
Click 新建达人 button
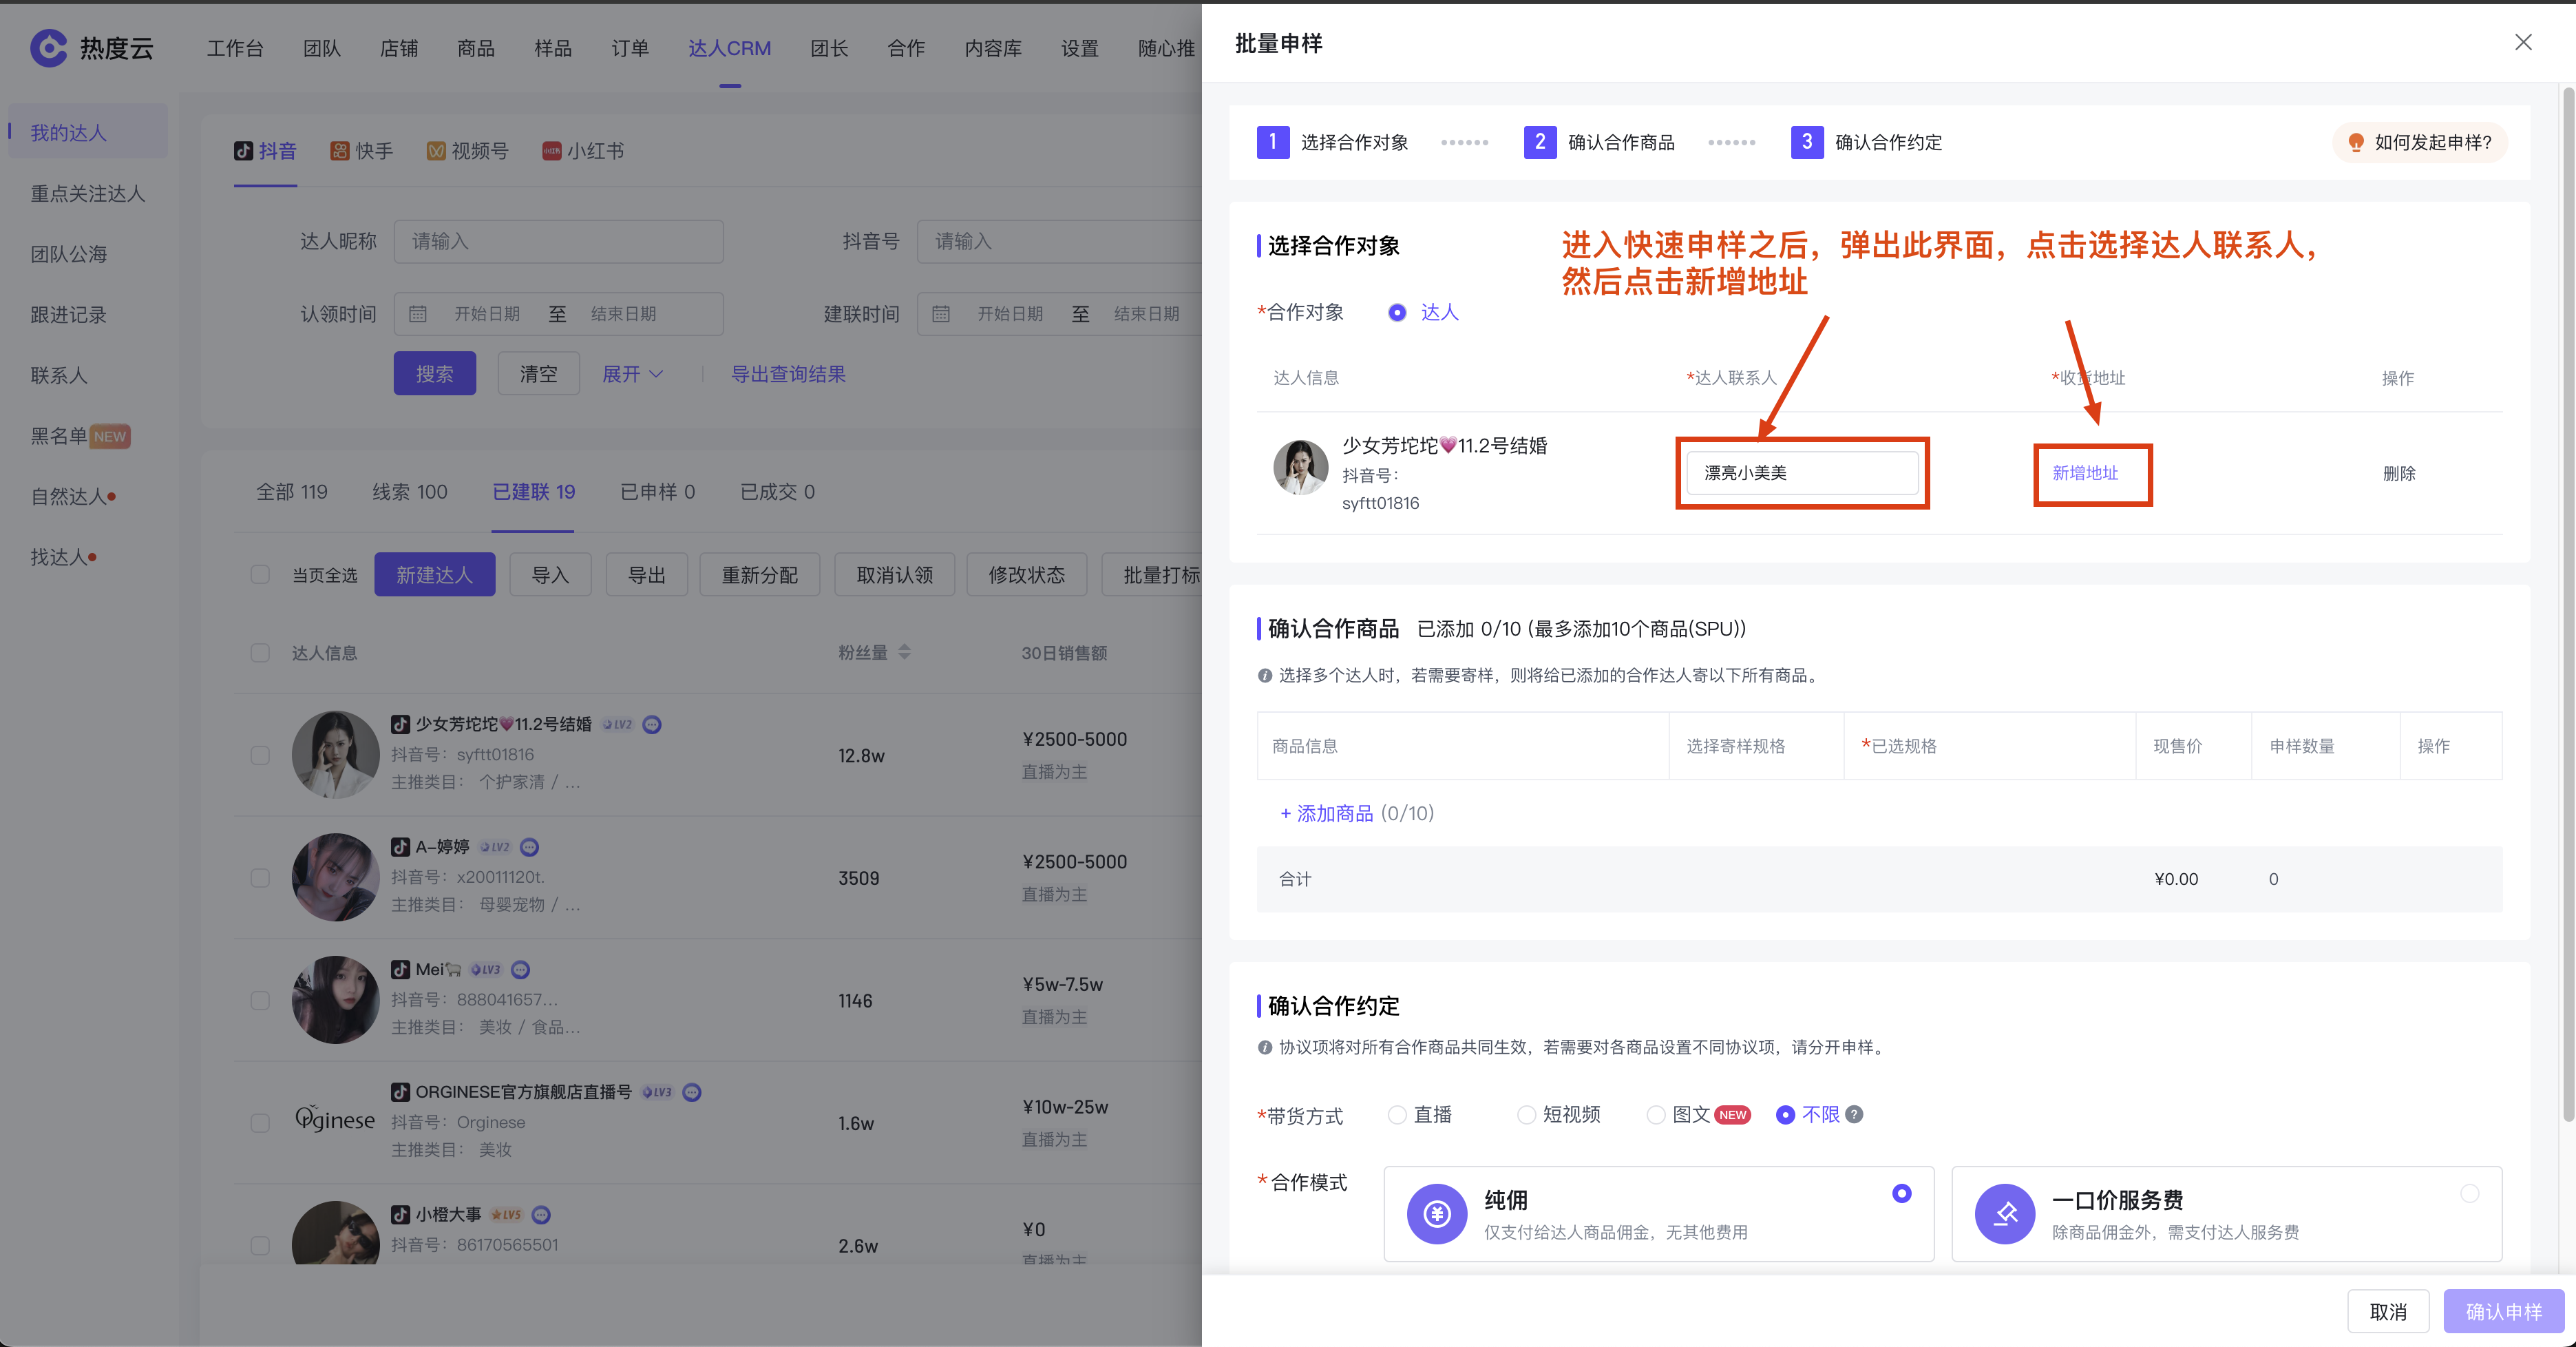click(x=435, y=575)
